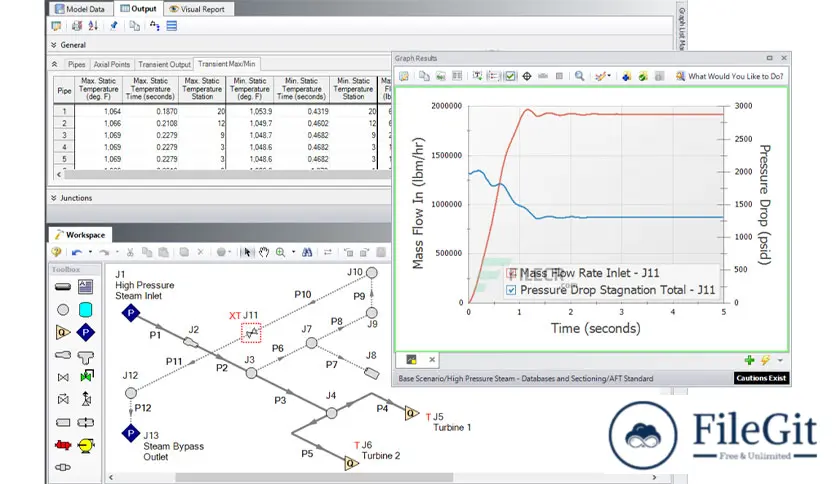Select the J11 valve junction in Workspace

pos(251,333)
